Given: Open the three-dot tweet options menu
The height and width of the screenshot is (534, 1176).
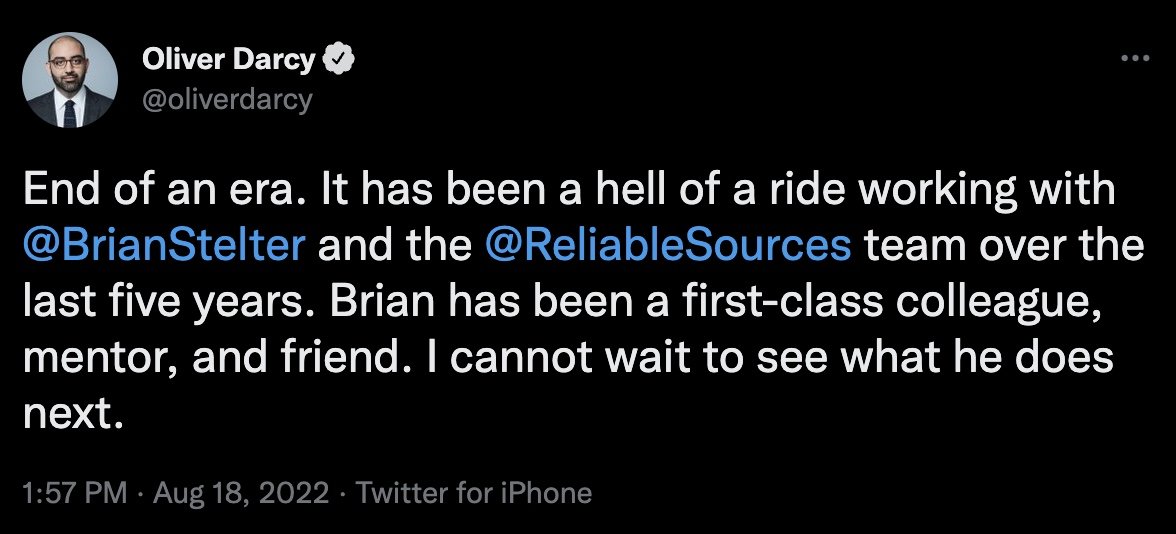Looking at the screenshot, I should click(1135, 59).
